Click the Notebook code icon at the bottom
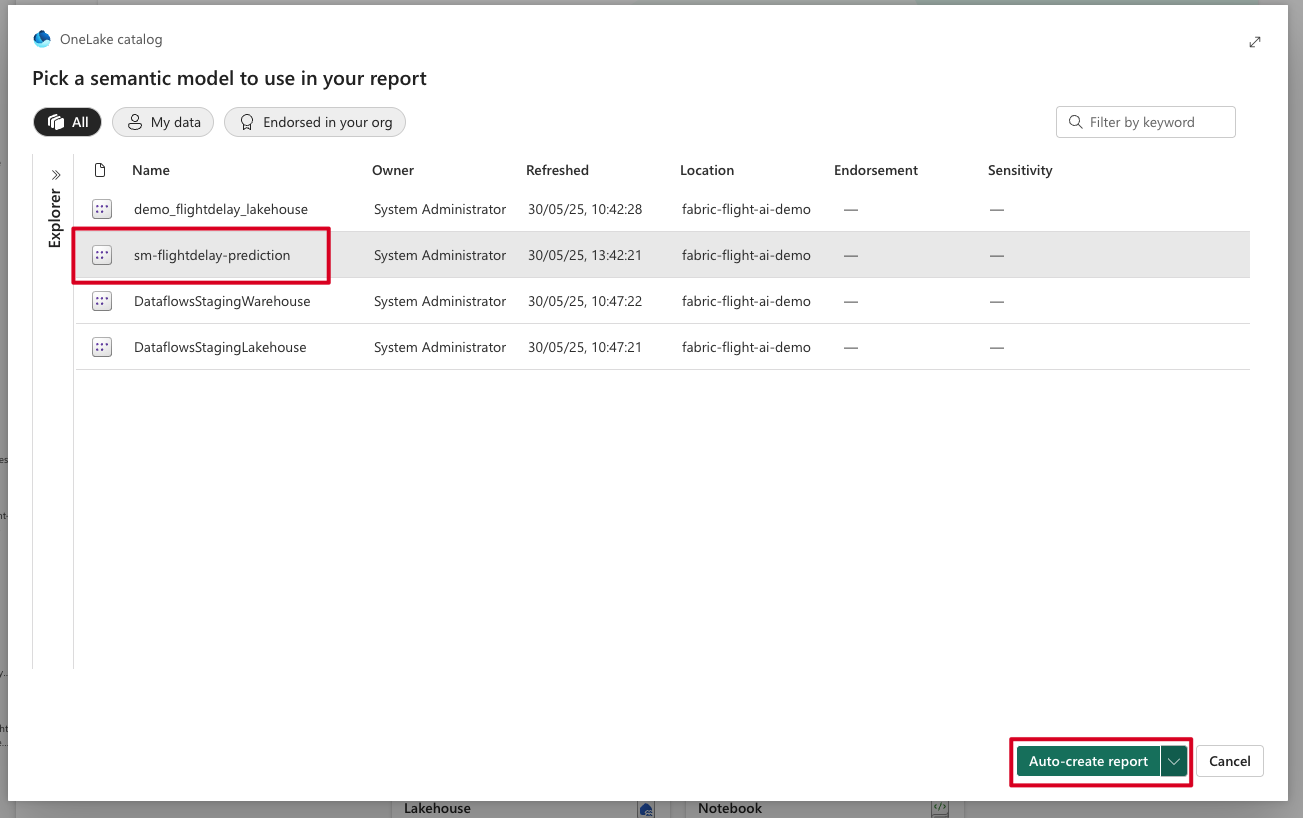The height and width of the screenshot is (818, 1303). pyautogui.click(x=938, y=808)
